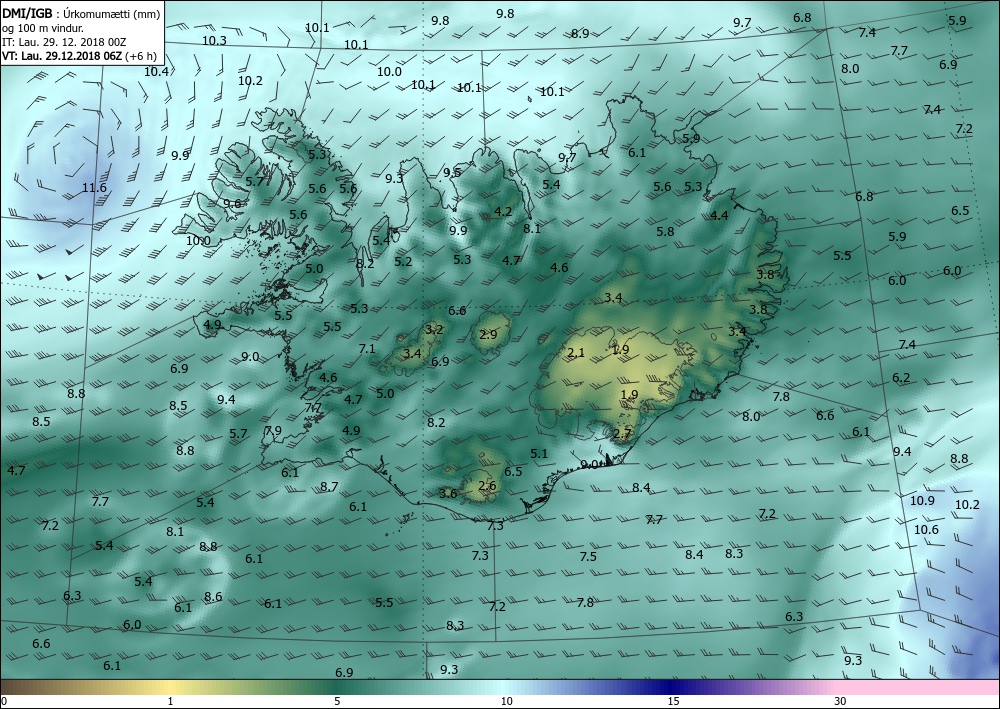
Task: Click the 11.6 value in the blue low
Action: point(94,188)
